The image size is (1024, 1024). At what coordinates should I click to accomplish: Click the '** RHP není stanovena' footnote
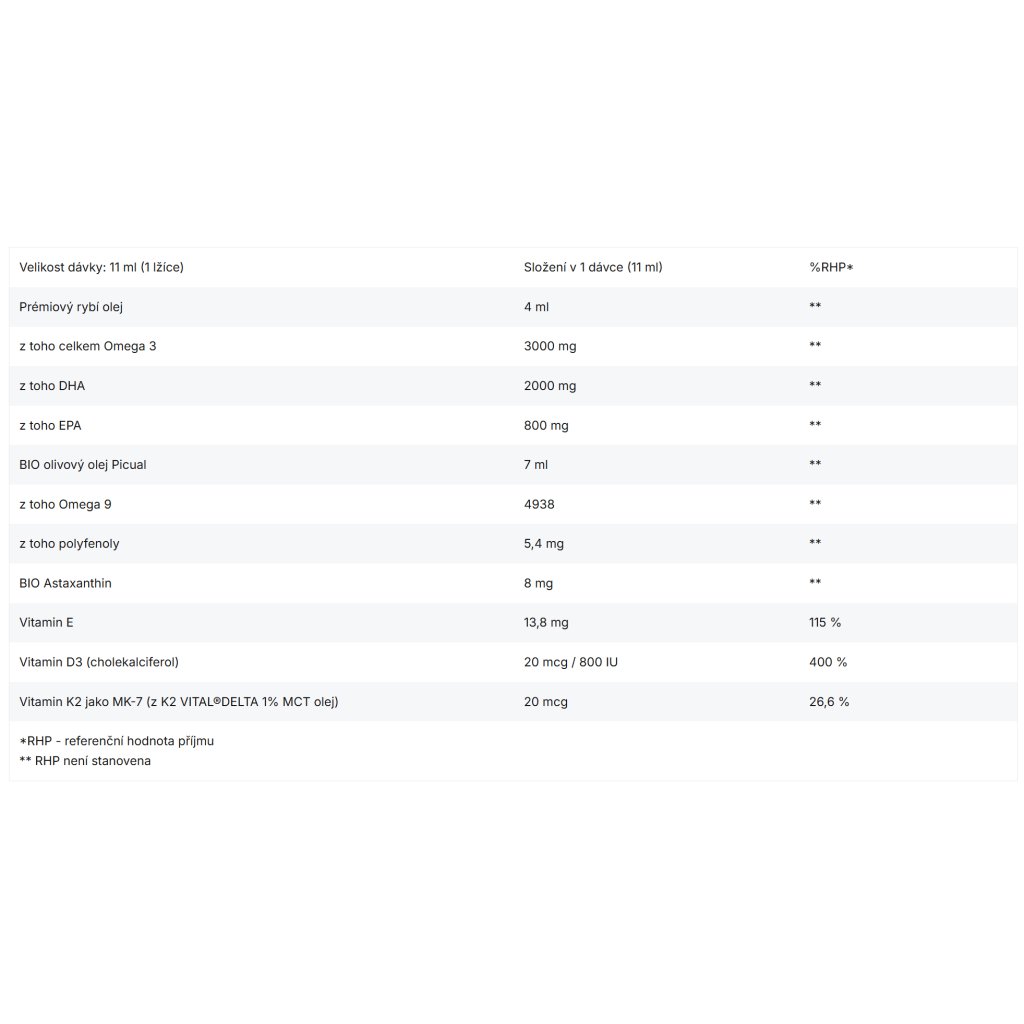(x=85, y=761)
